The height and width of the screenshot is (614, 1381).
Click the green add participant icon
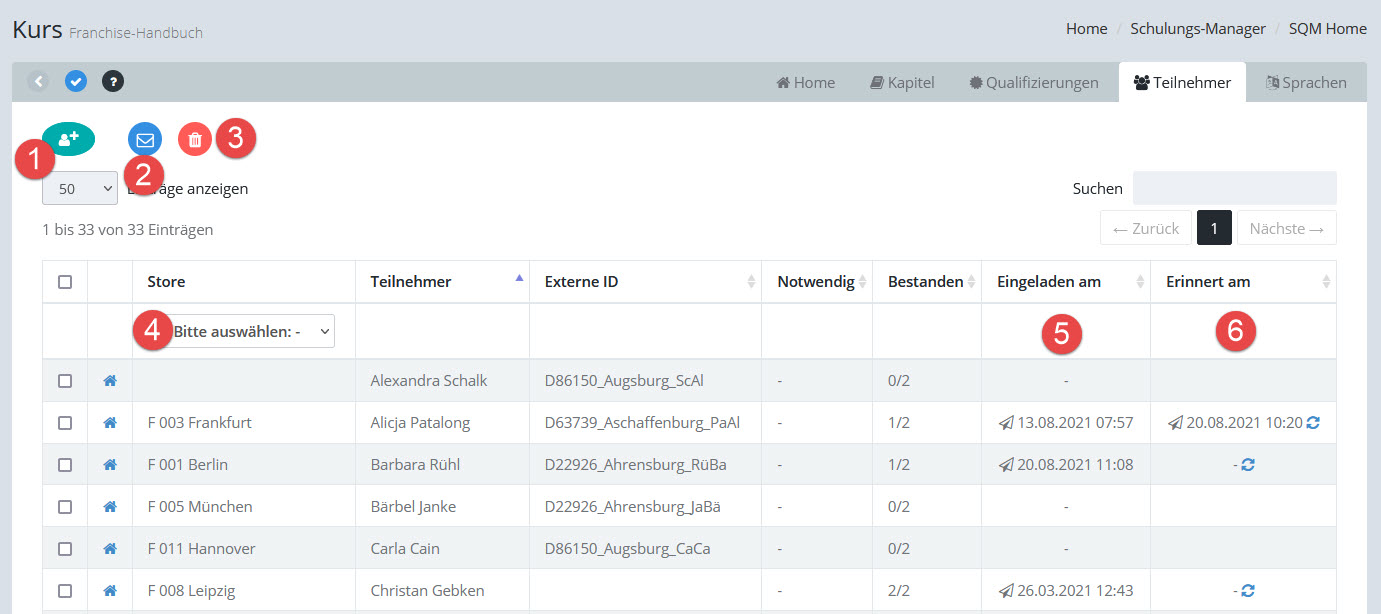click(x=68, y=139)
